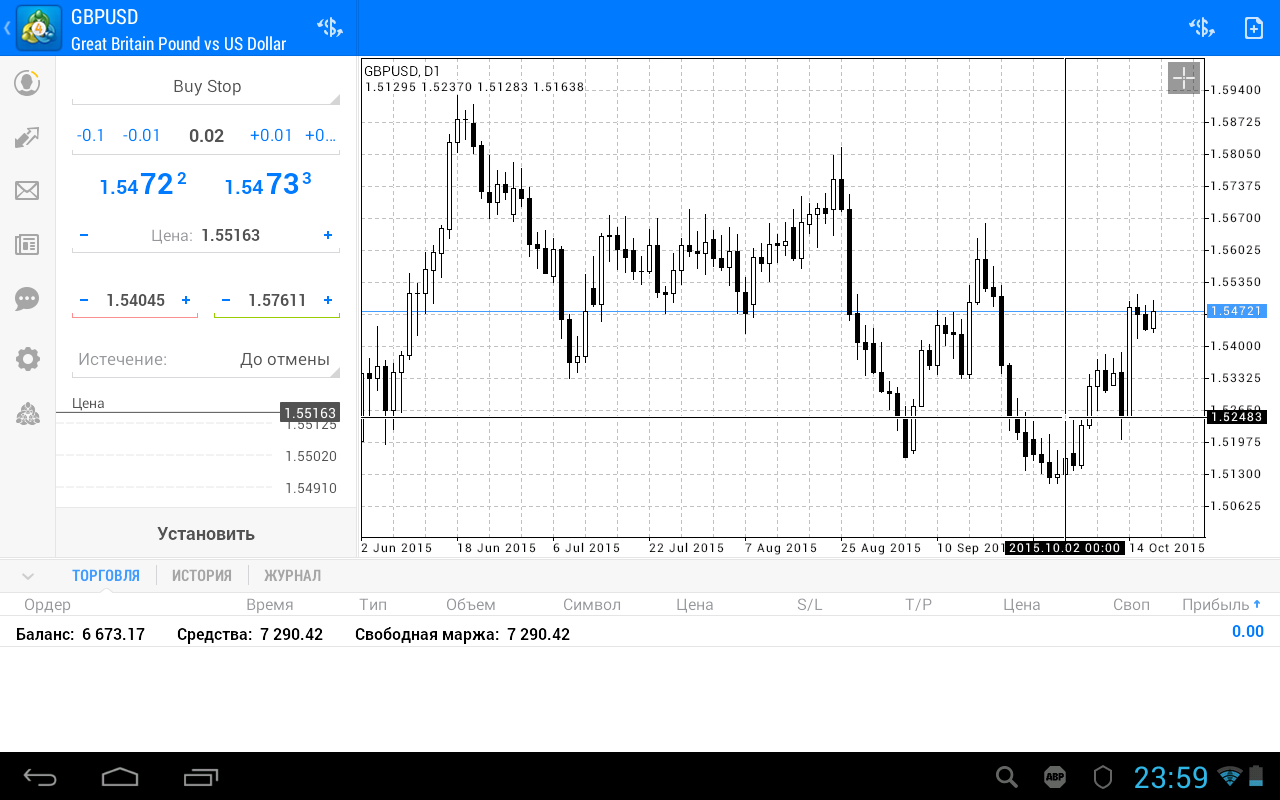
Task: Open the Mailbox envelope icon
Action: pyautogui.click(x=27, y=190)
